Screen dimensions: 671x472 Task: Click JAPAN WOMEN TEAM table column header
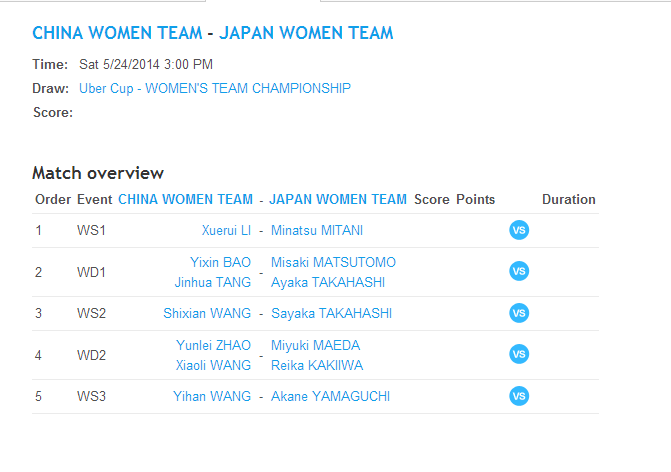338,199
